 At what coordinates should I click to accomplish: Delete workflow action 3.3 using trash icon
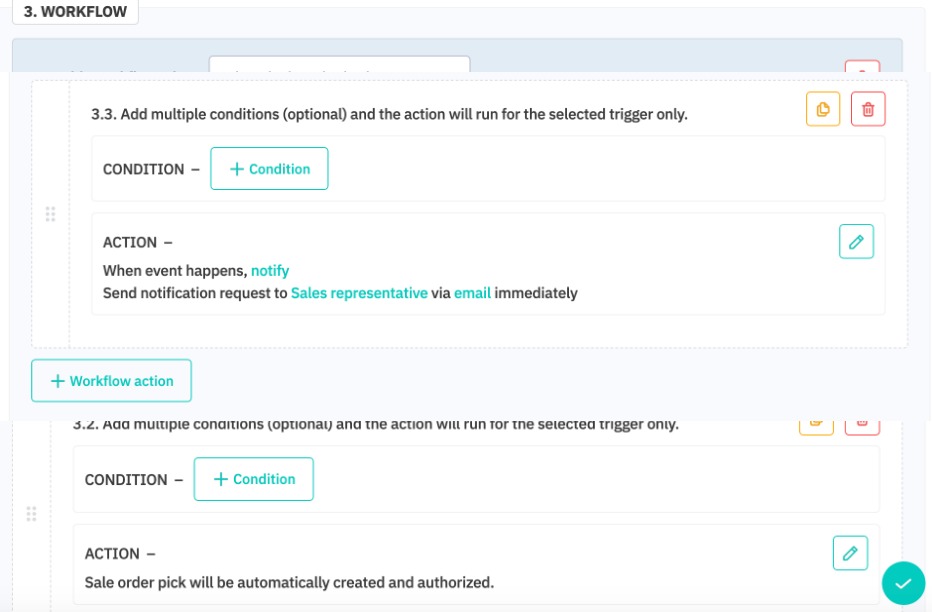pyautogui.click(x=868, y=109)
